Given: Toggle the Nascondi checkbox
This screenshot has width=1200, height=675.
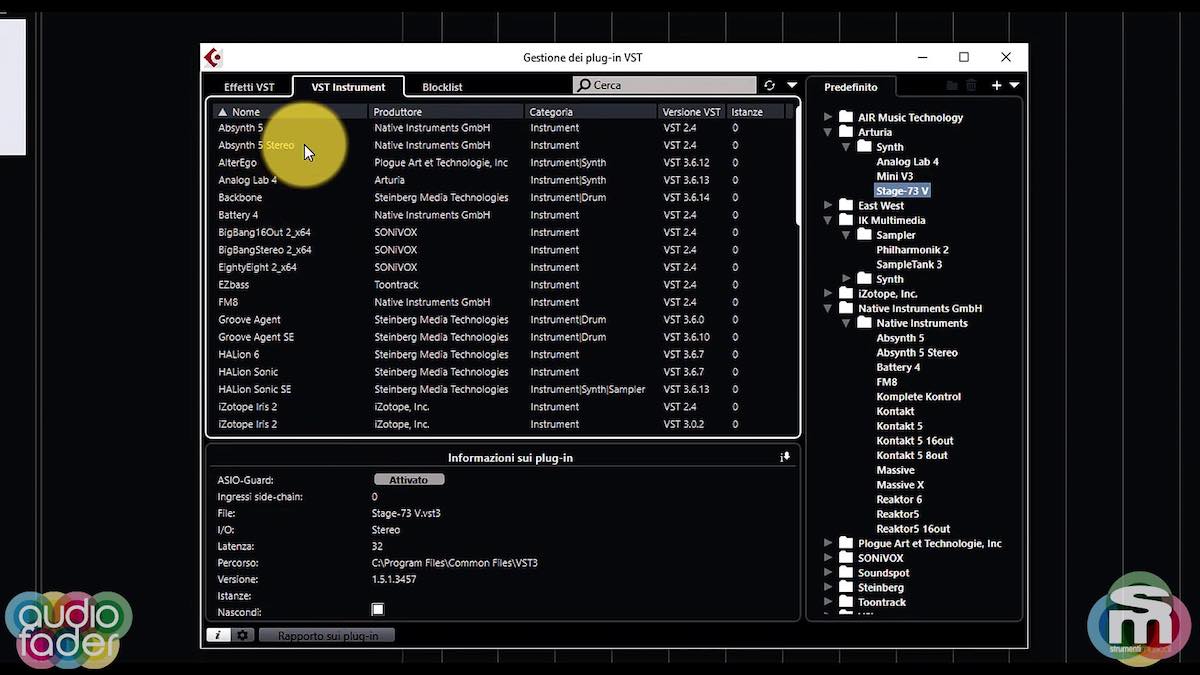Looking at the screenshot, I should pos(377,608).
